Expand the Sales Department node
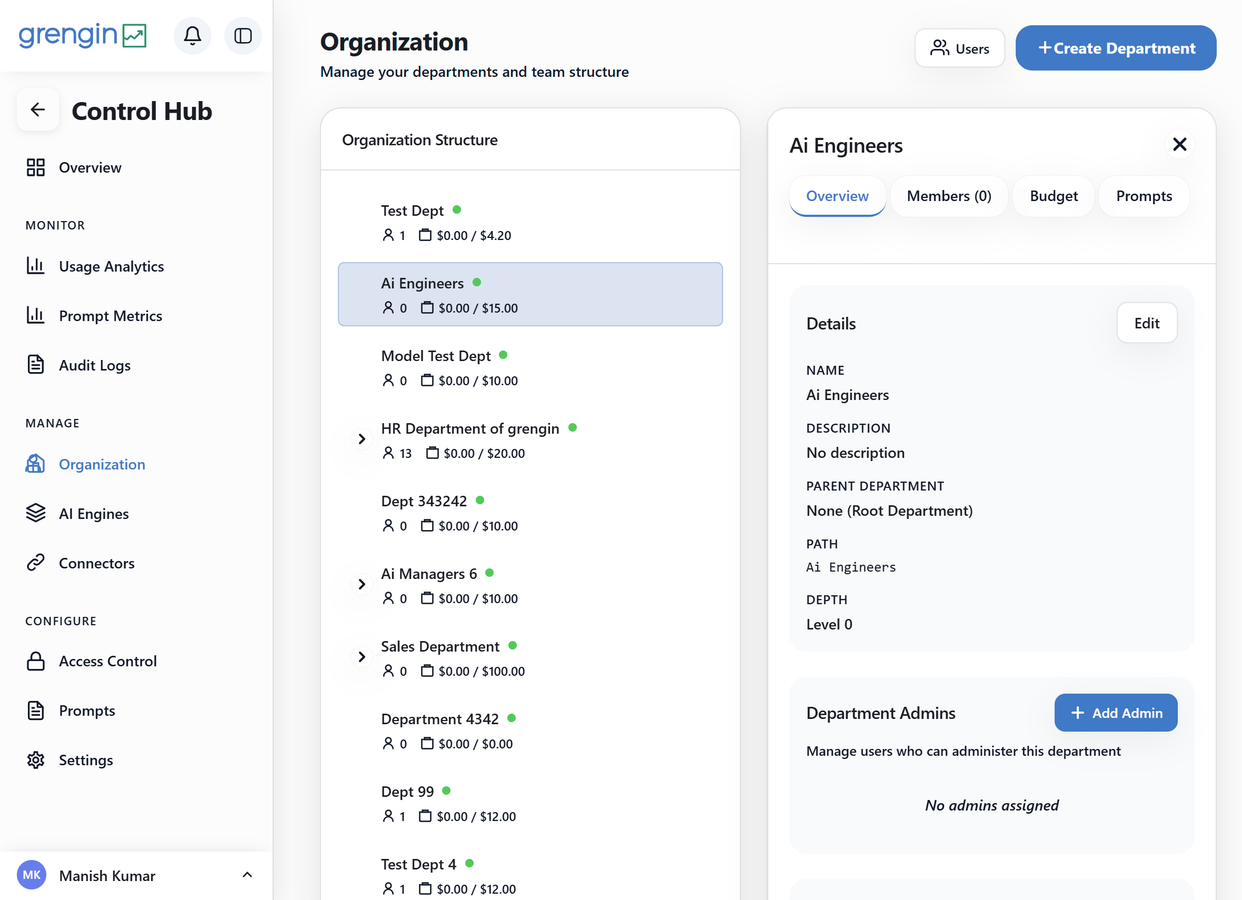The image size is (1242, 900). [362, 657]
